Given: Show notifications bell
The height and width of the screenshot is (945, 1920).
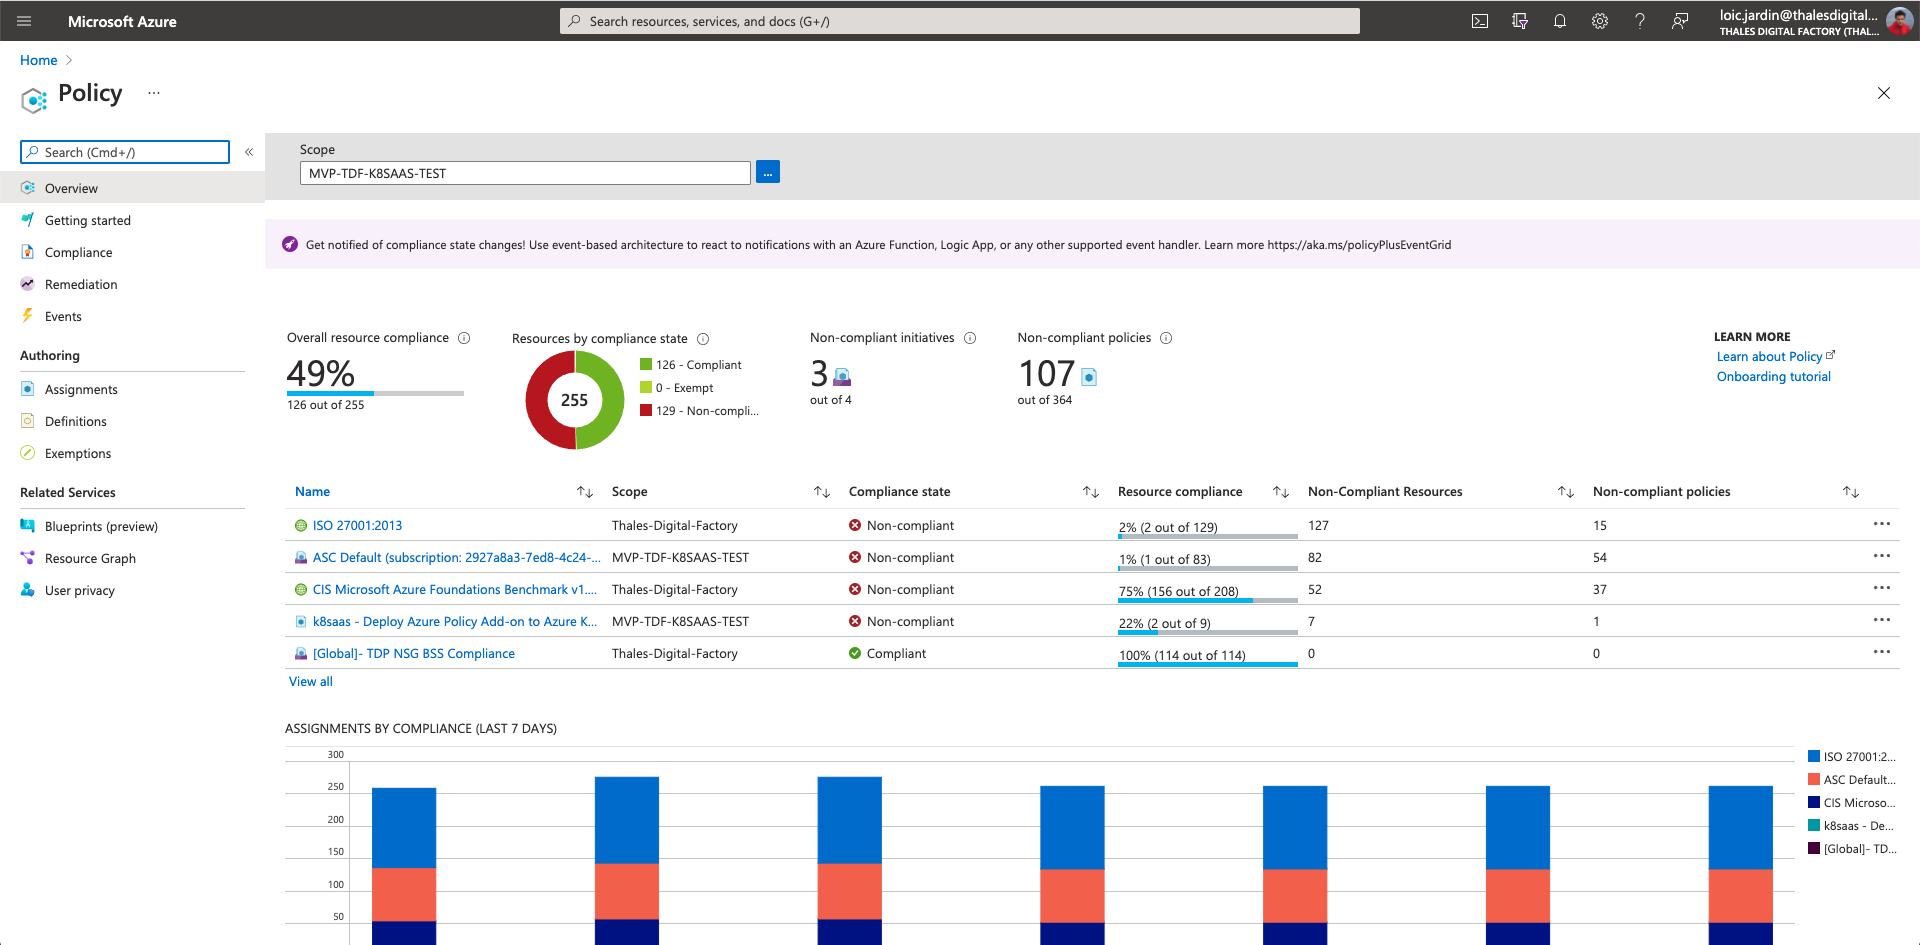Looking at the screenshot, I should pyautogui.click(x=1560, y=21).
